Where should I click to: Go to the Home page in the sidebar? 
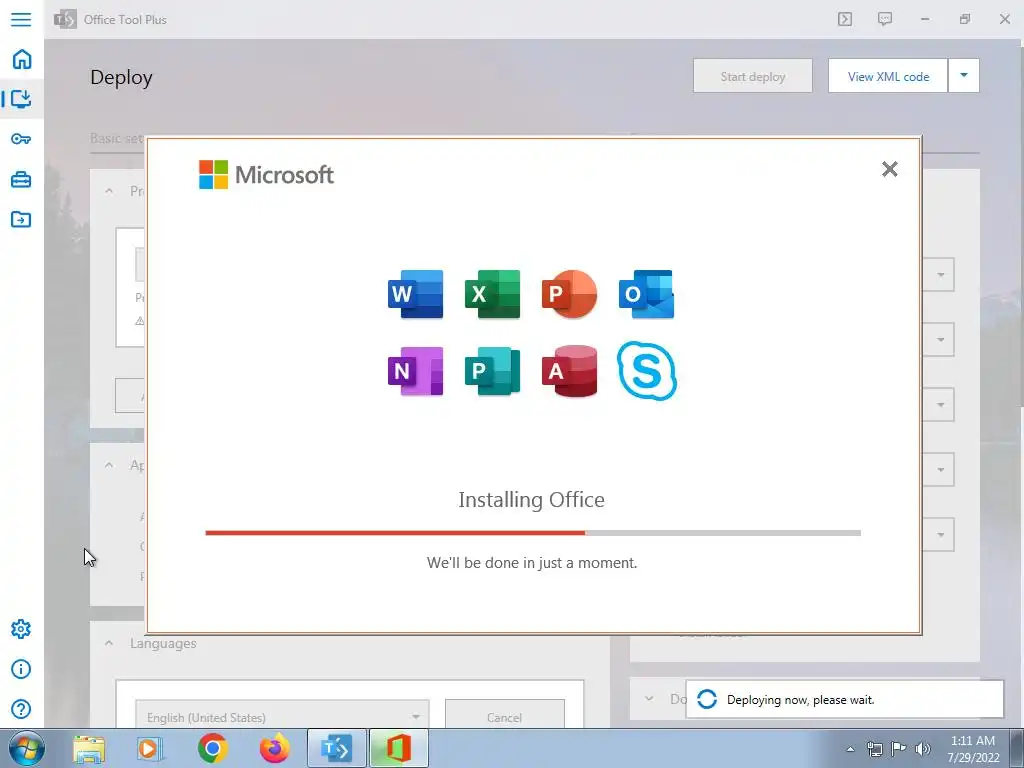(x=22, y=59)
